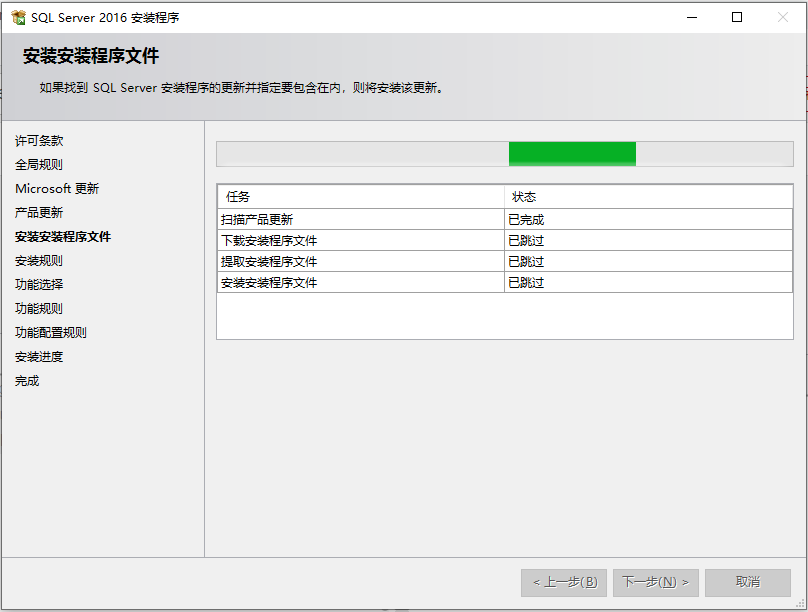
Task: Select the 安装安装程序文件 step
Action: tap(62, 236)
